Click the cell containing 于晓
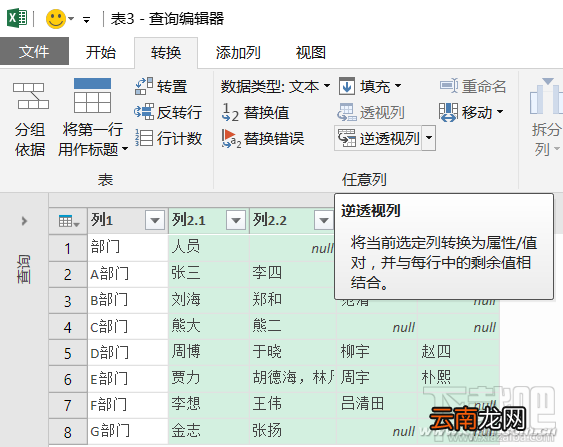The image size is (563, 447). coord(293,353)
